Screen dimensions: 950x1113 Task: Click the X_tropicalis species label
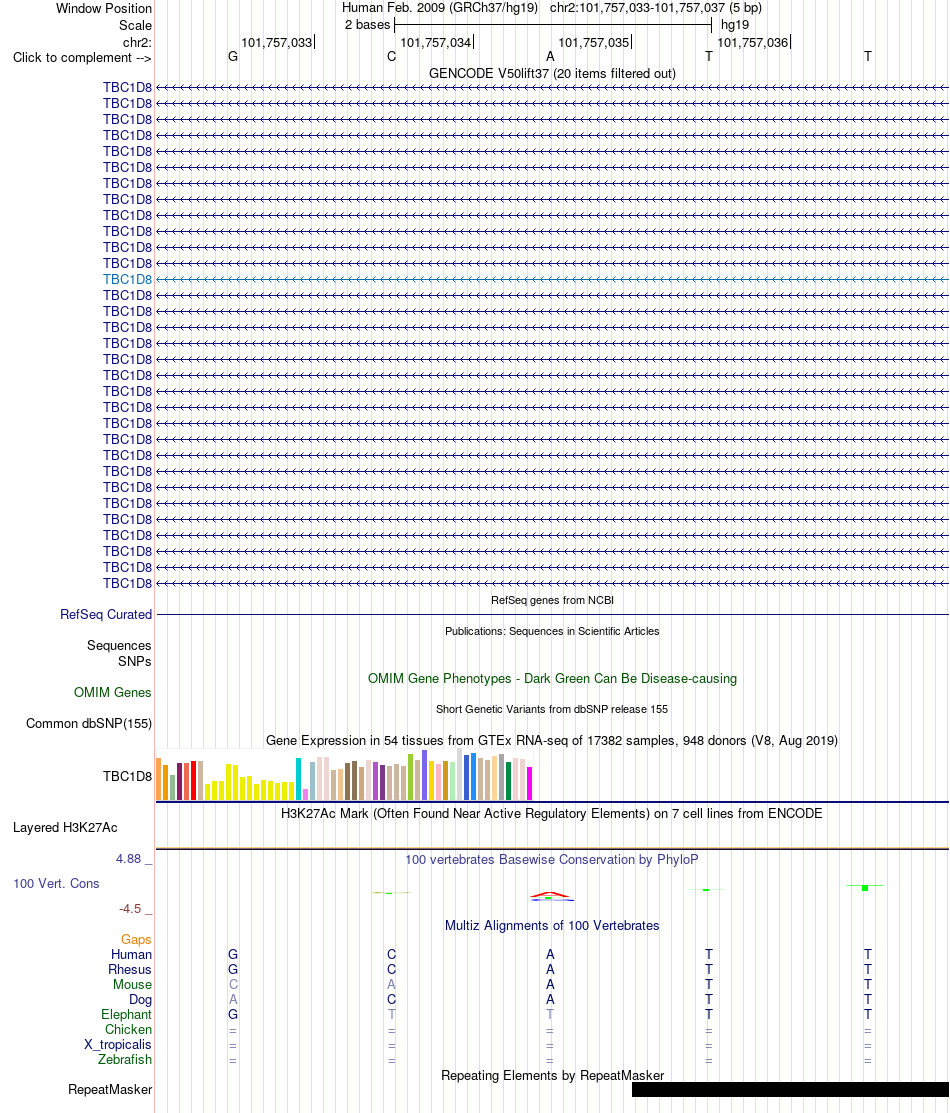(x=118, y=1044)
